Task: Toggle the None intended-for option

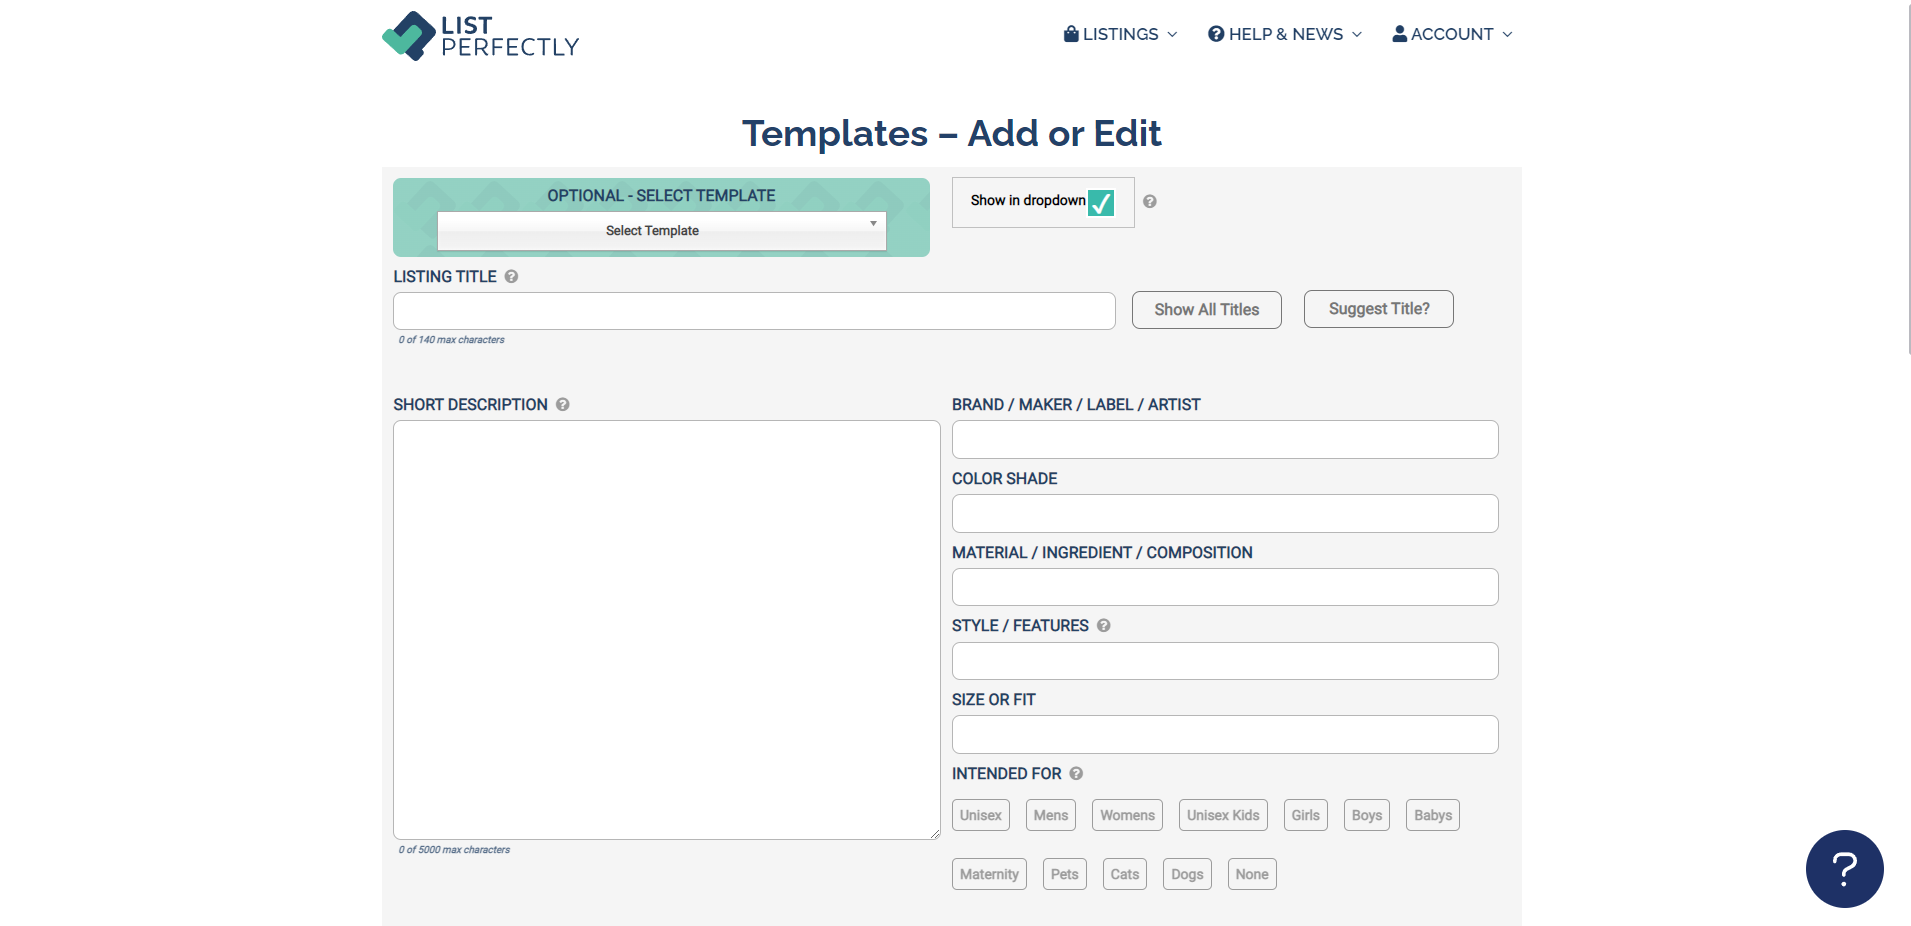Action: pyautogui.click(x=1251, y=873)
